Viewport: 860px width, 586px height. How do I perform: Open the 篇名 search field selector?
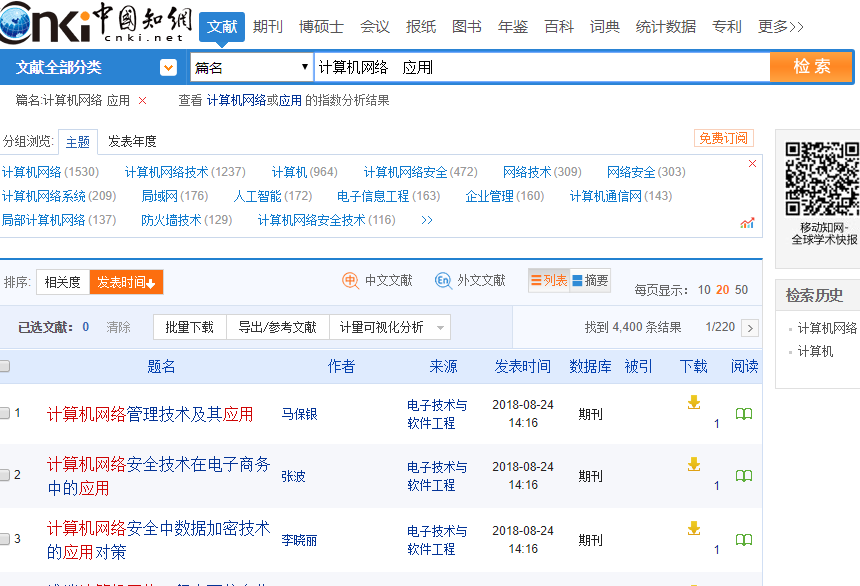(x=252, y=67)
